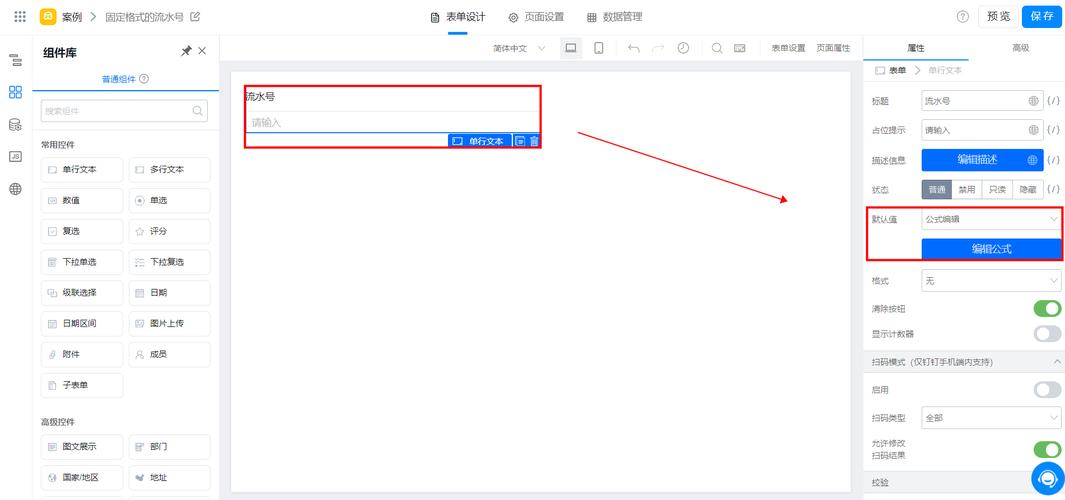Set status to 禁用
The width and height of the screenshot is (1065, 500).
967,190
